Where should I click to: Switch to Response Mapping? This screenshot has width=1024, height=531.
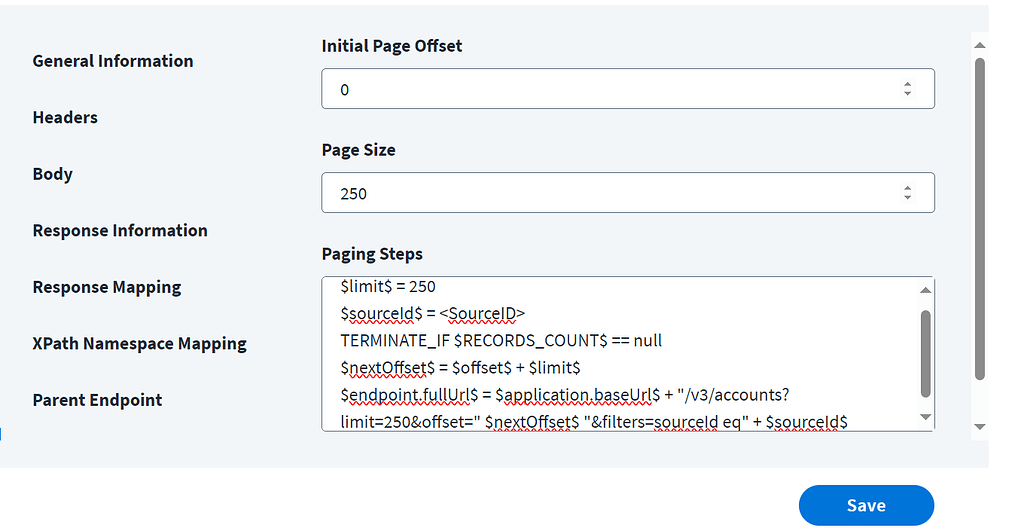(x=107, y=287)
